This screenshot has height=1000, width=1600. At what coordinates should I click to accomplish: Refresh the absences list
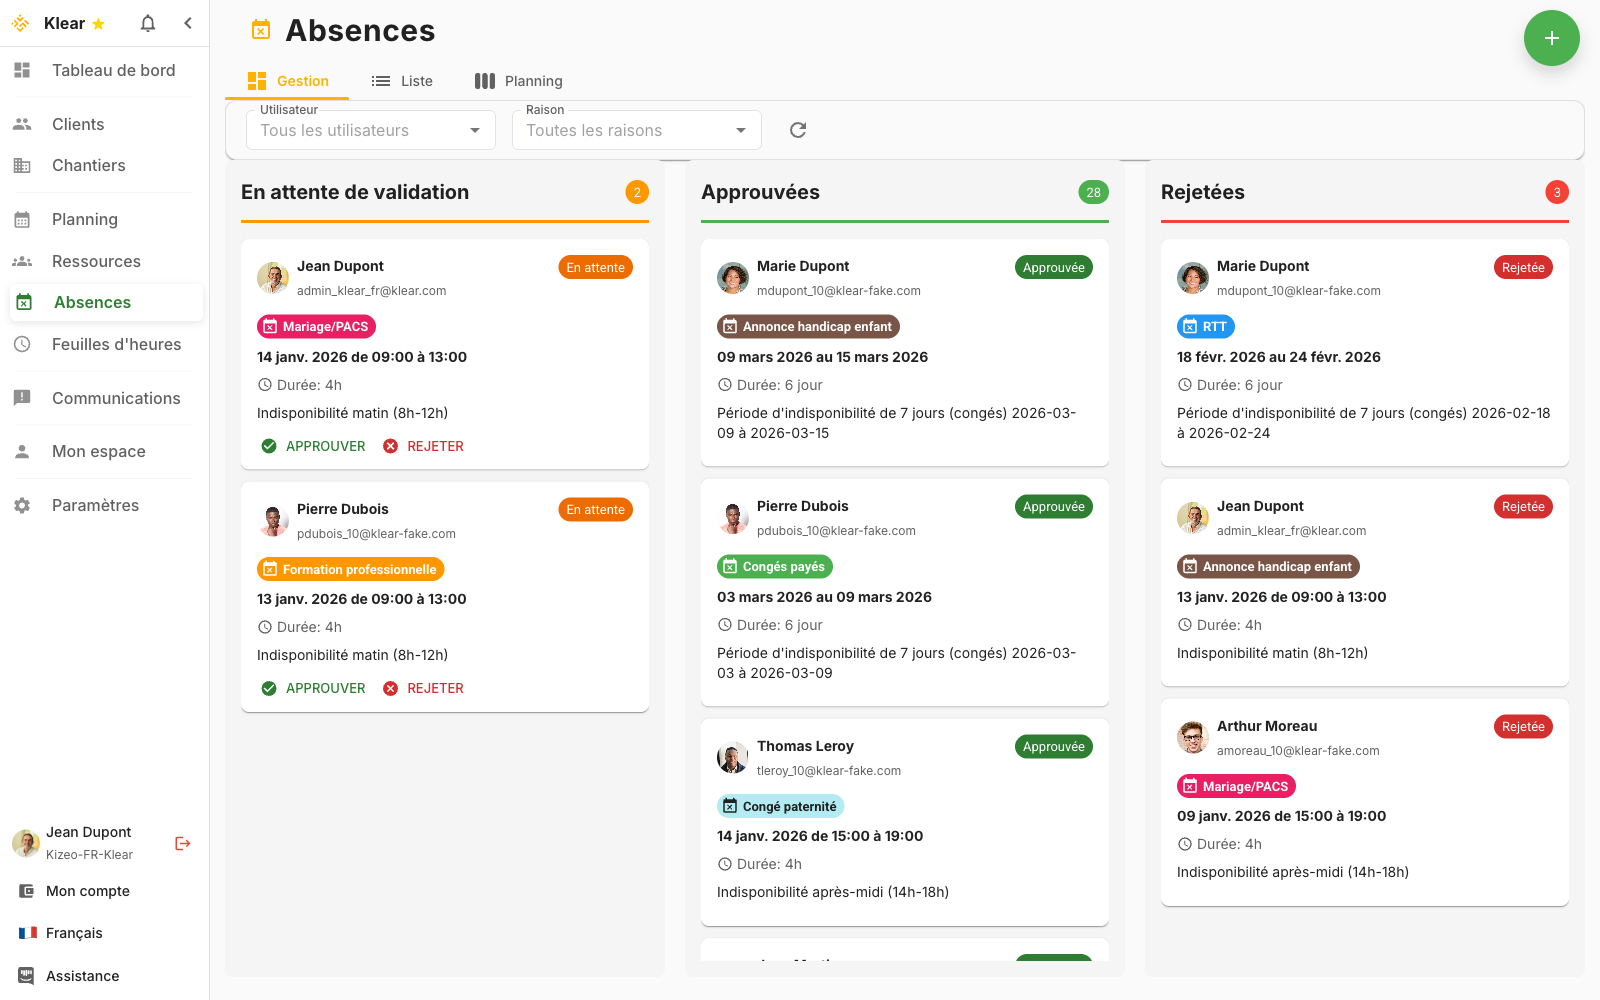797,129
